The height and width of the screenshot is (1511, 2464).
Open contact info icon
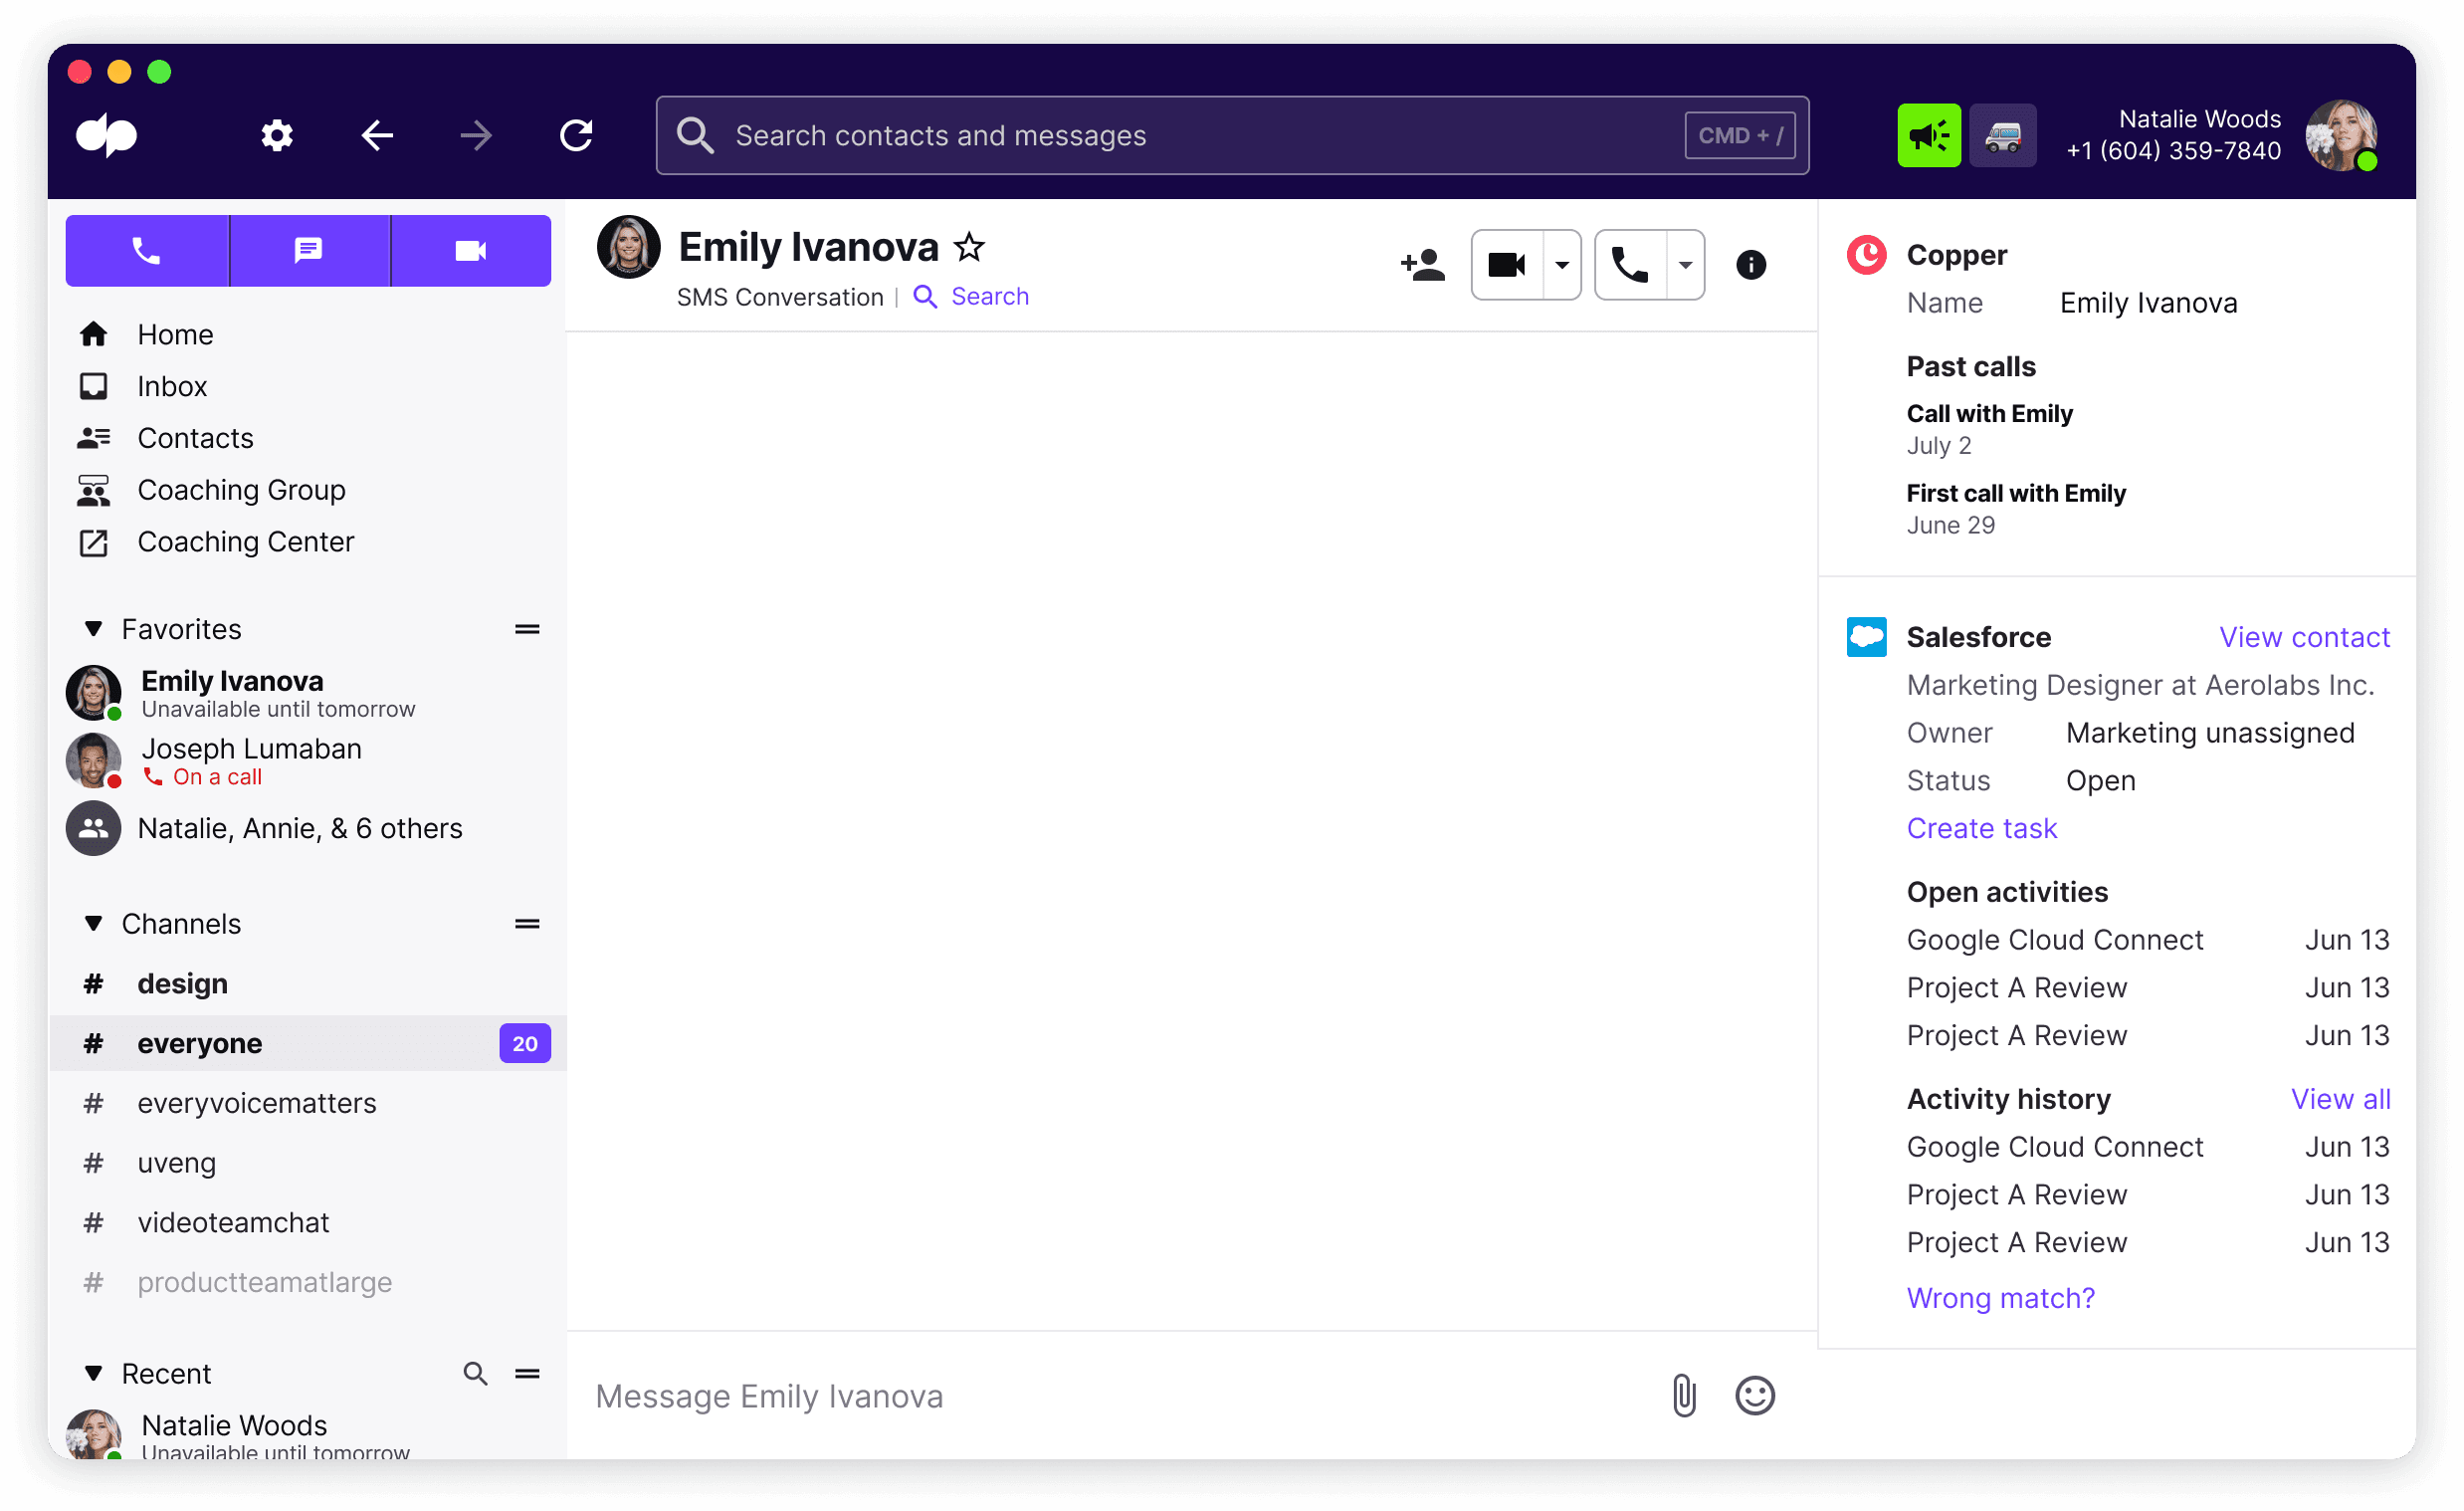(x=1750, y=265)
